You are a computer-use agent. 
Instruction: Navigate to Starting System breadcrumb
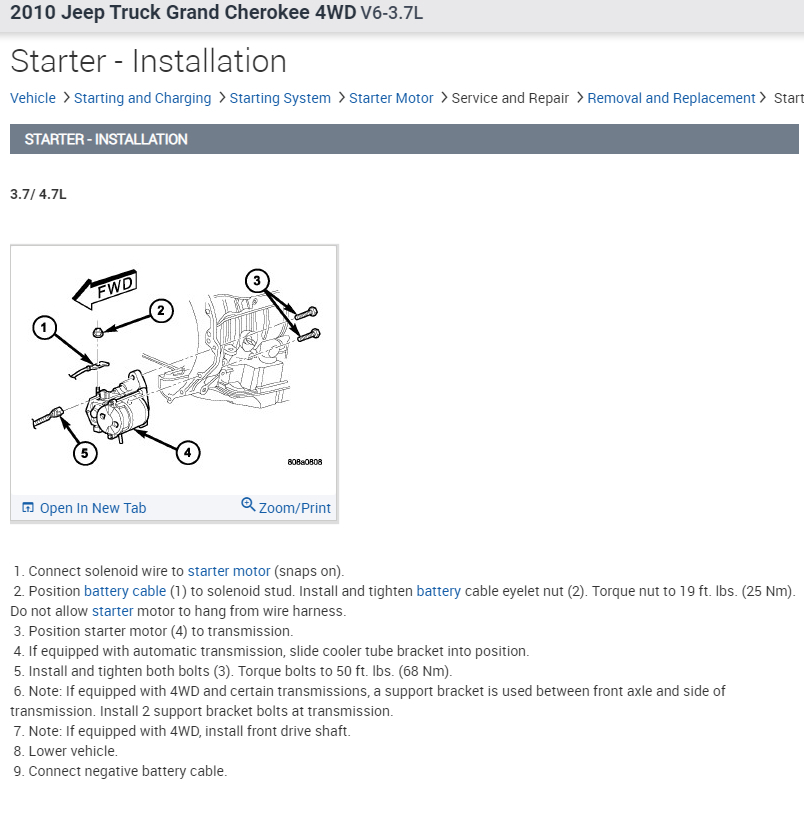click(280, 98)
